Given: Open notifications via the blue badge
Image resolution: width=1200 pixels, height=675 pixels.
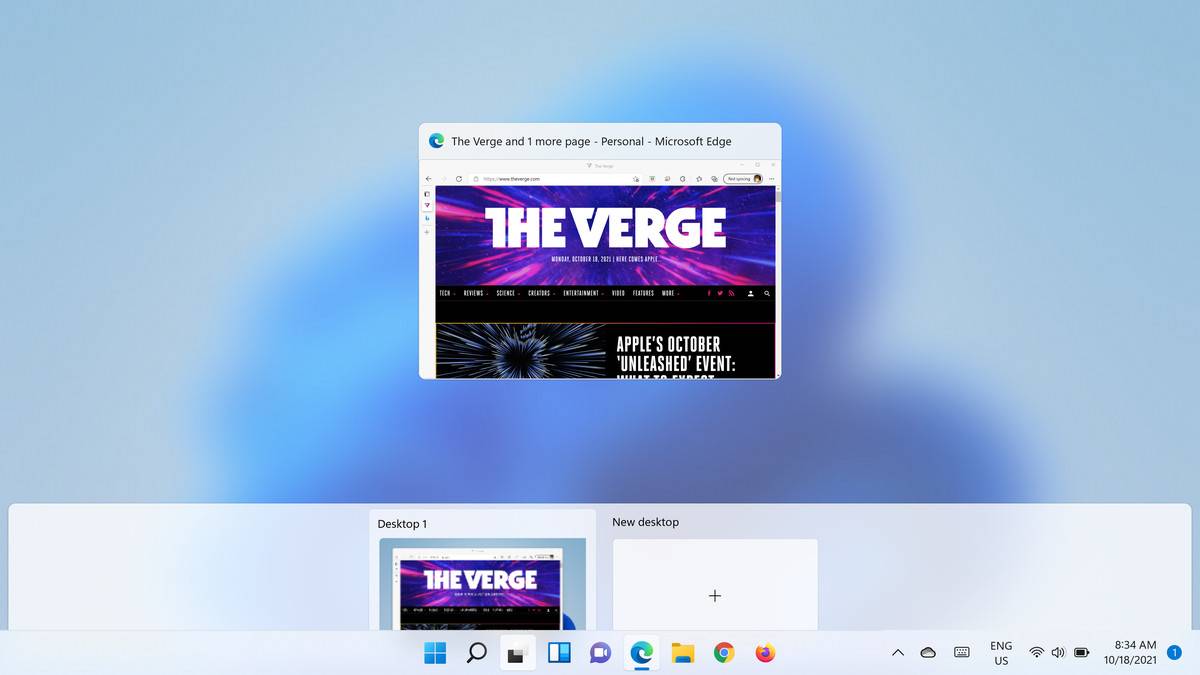Looking at the screenshot, I should tap(1174, 652).
